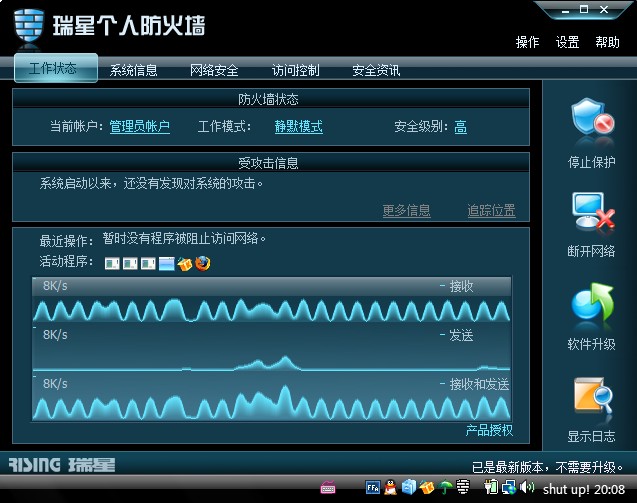Open Rising firewall white shield tray icon
The width and height of the screenshot is (637, 503).
click(463, 486)
